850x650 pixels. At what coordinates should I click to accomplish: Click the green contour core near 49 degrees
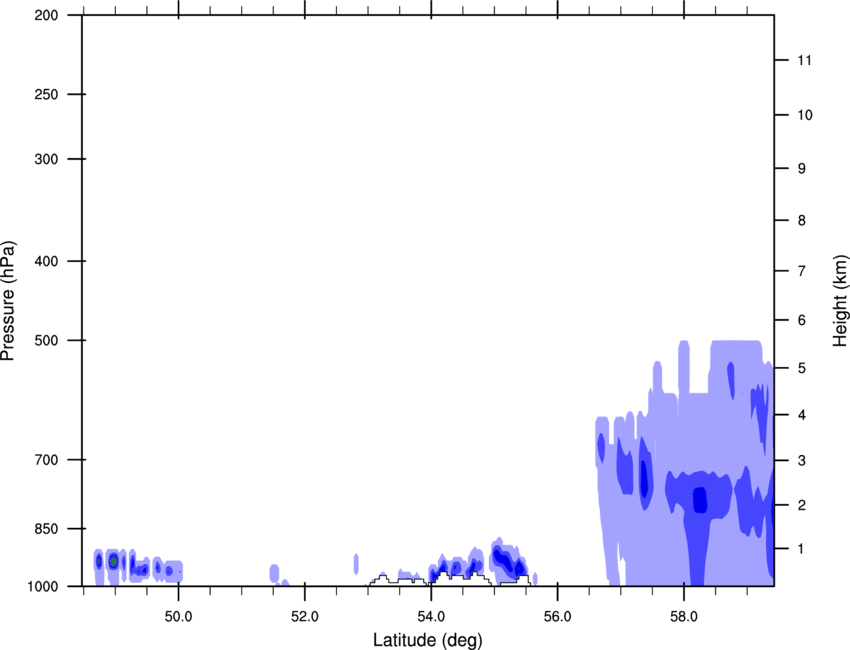pyautogui.click(x=113, y=562)
